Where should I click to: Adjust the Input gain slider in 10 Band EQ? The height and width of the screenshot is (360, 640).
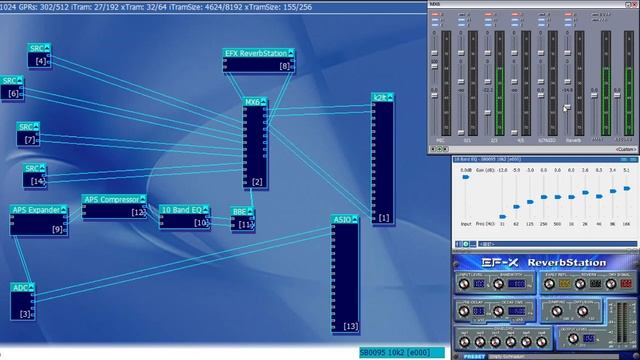point(466,177)
